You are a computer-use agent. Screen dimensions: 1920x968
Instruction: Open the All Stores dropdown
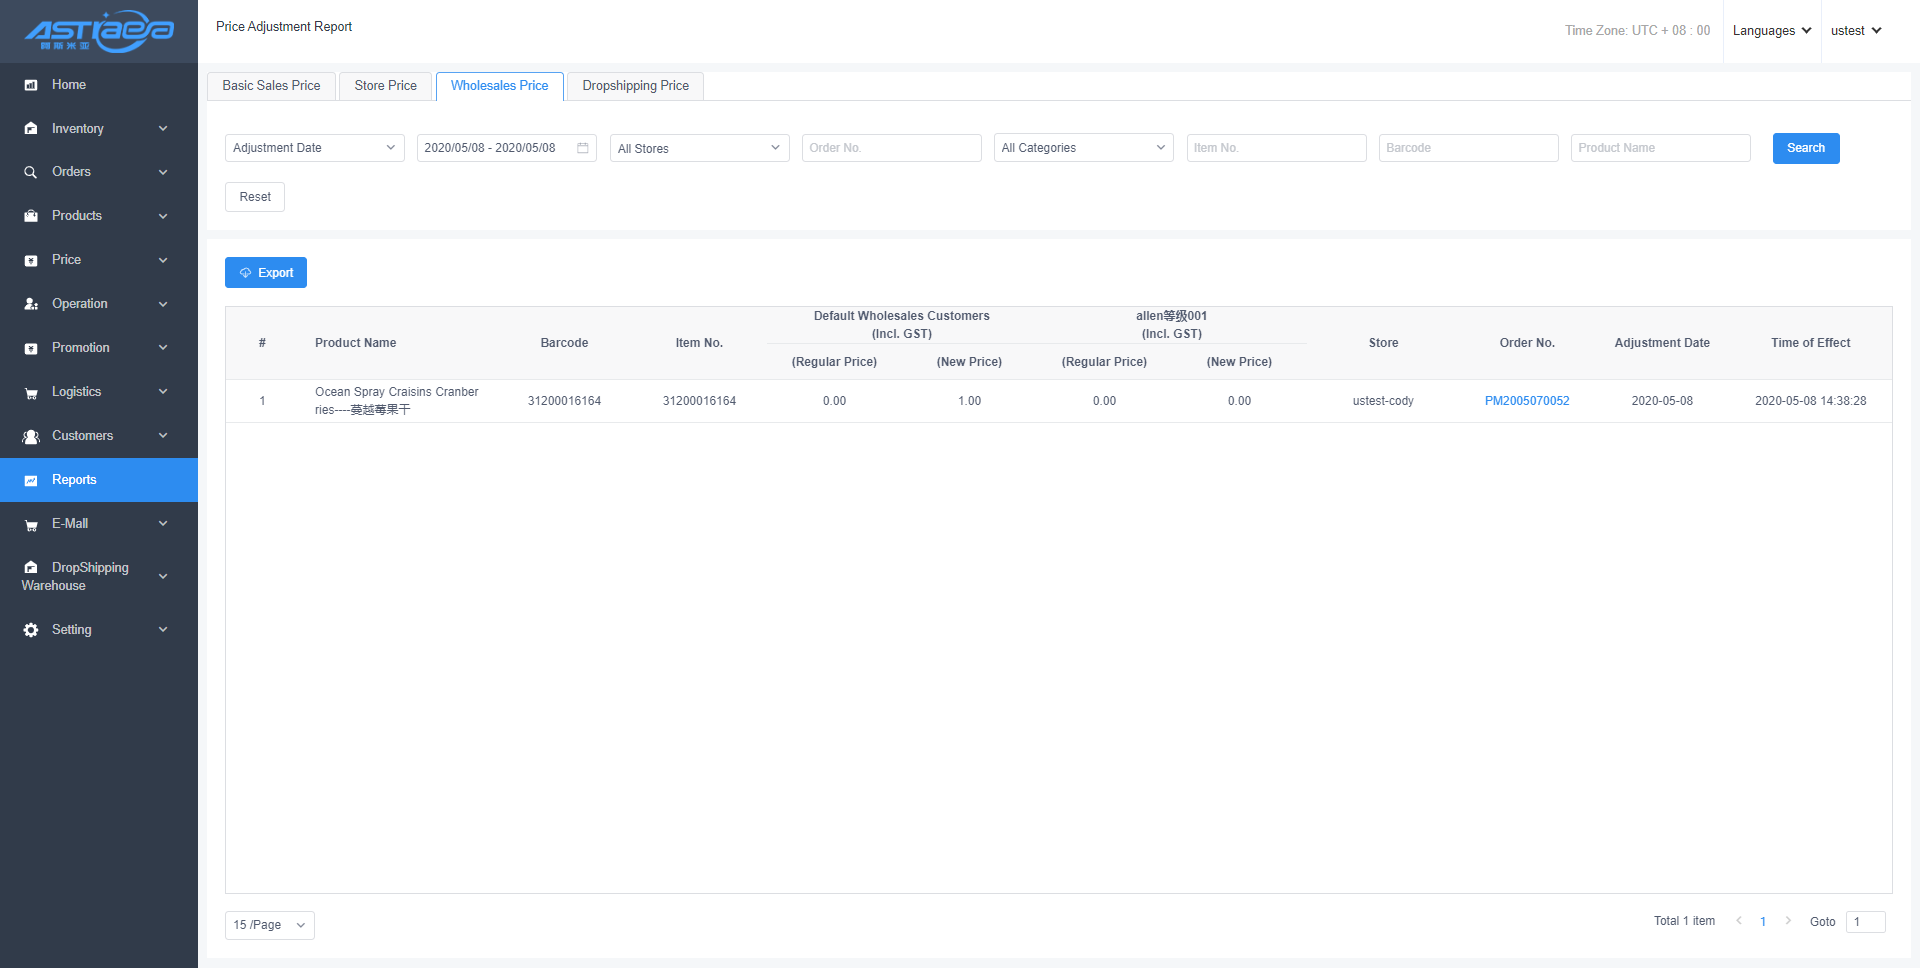pos(699,148)
